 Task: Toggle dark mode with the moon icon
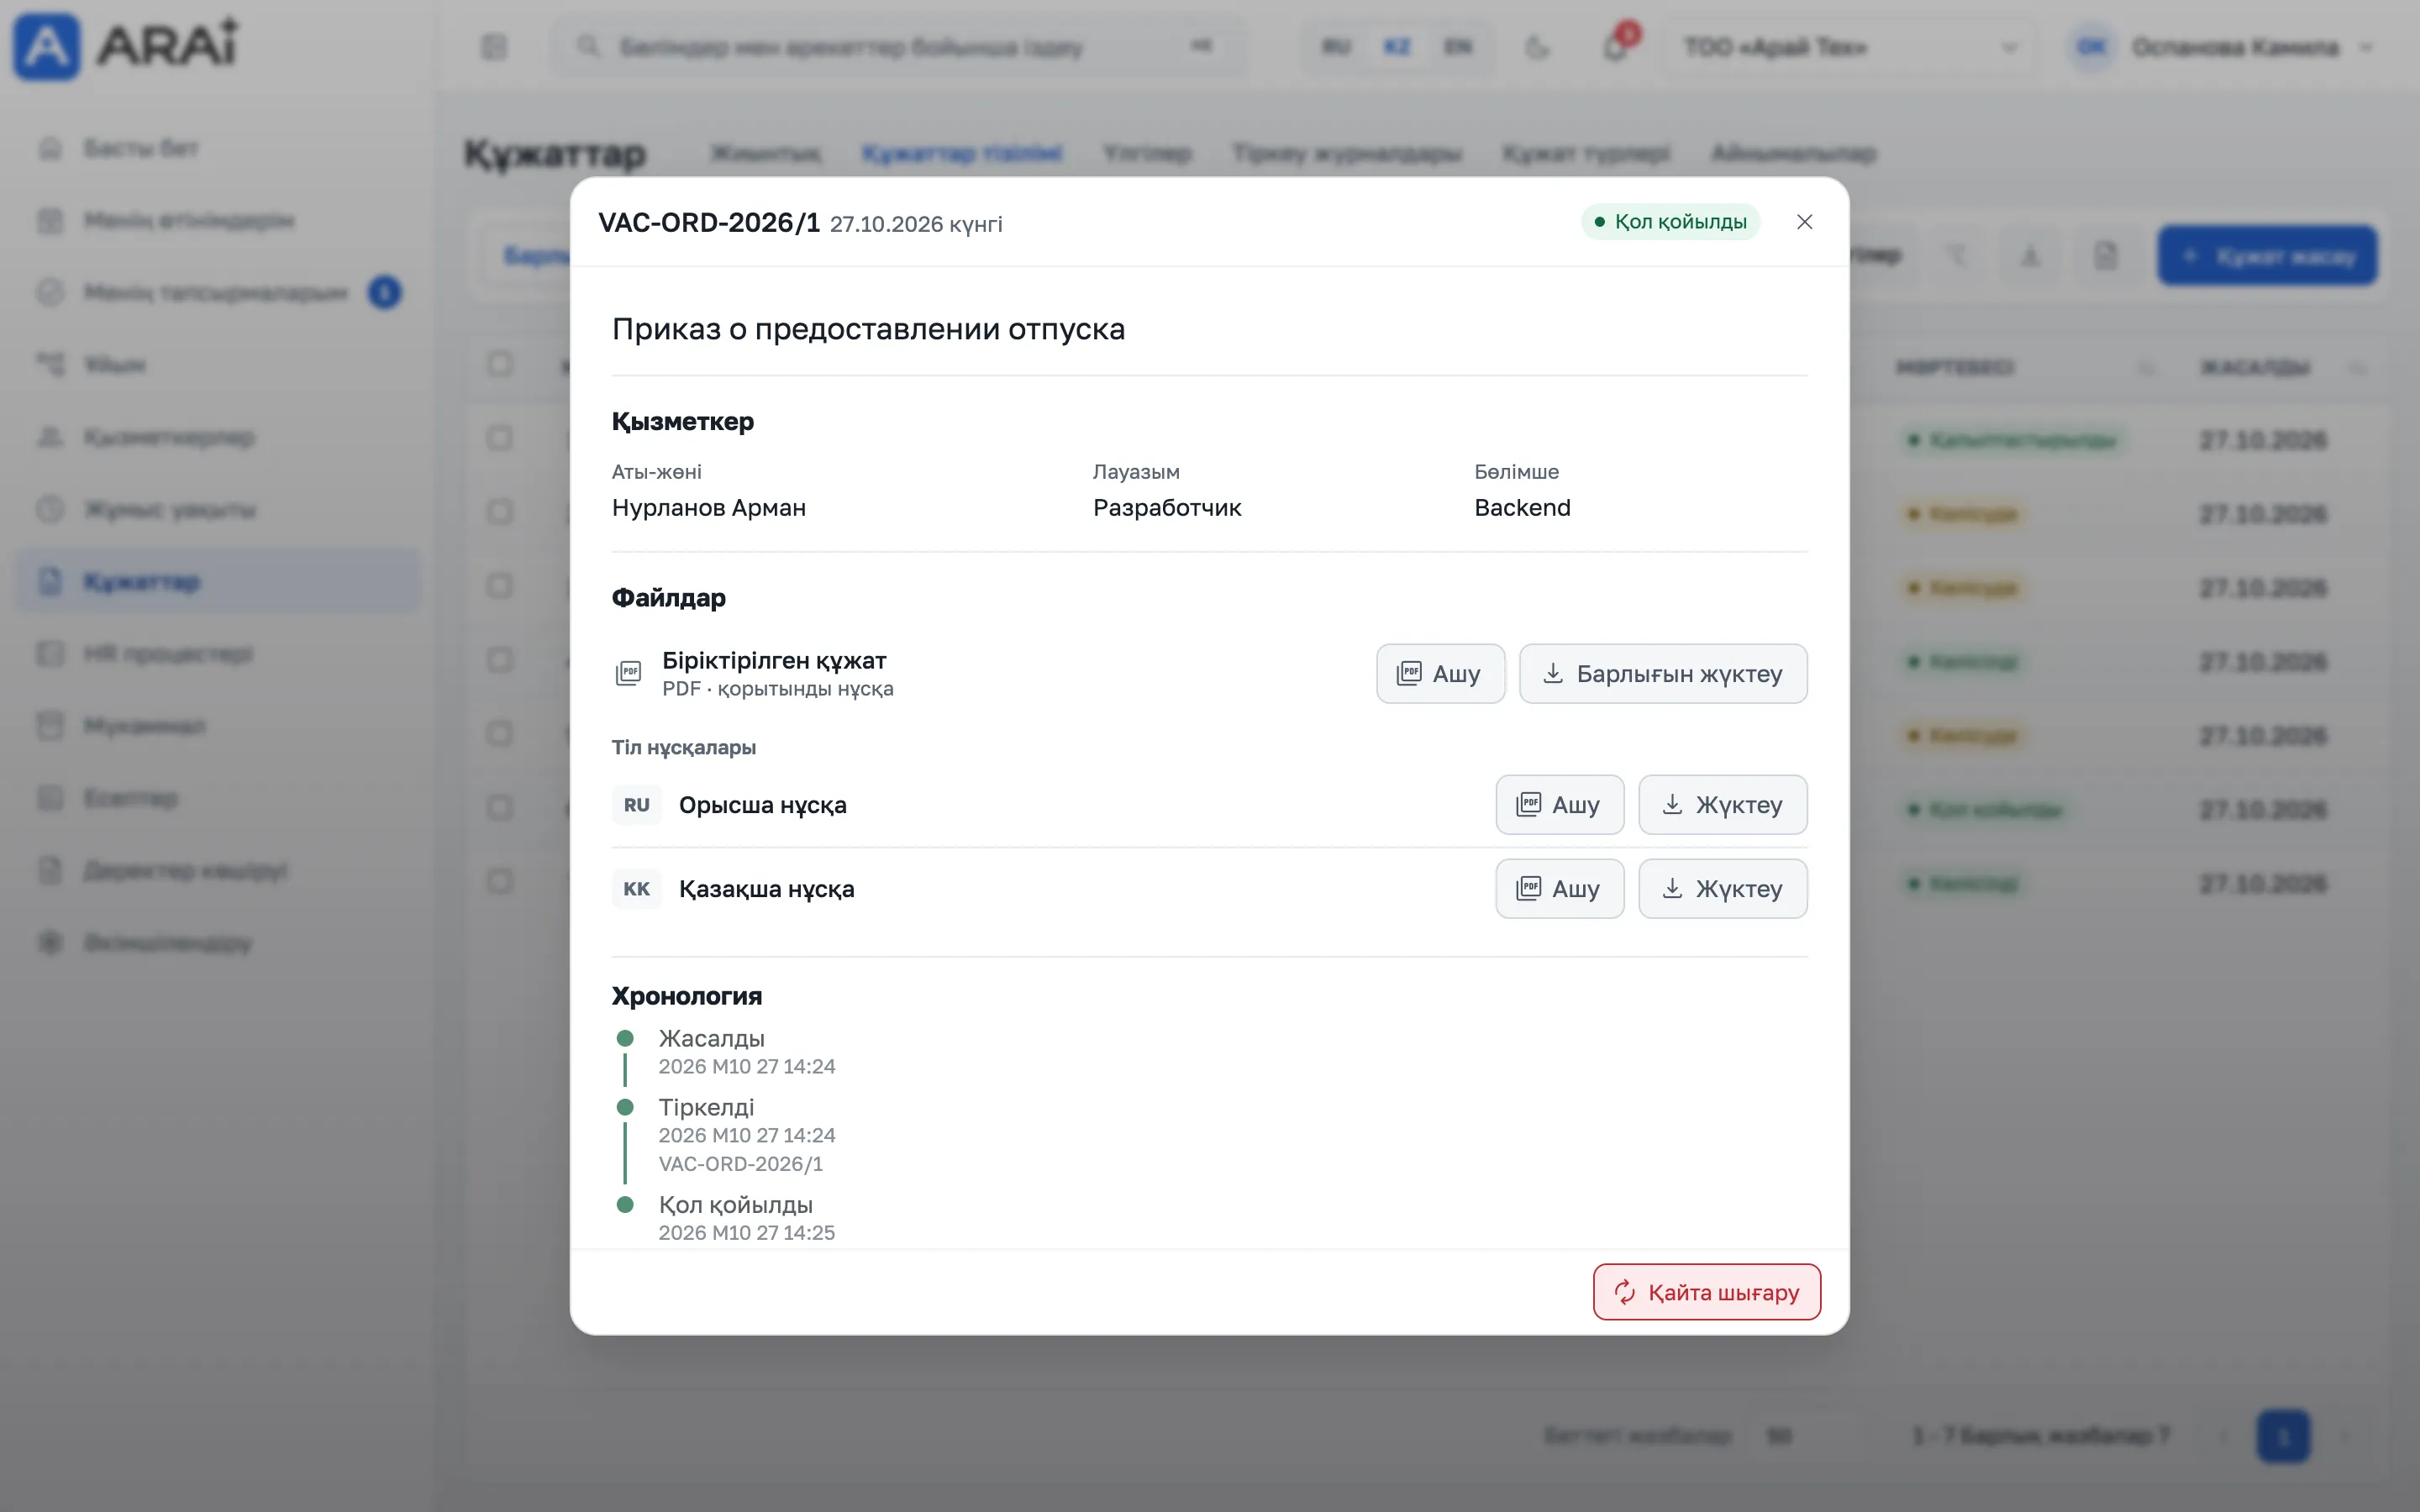[x=1537, y=47]
